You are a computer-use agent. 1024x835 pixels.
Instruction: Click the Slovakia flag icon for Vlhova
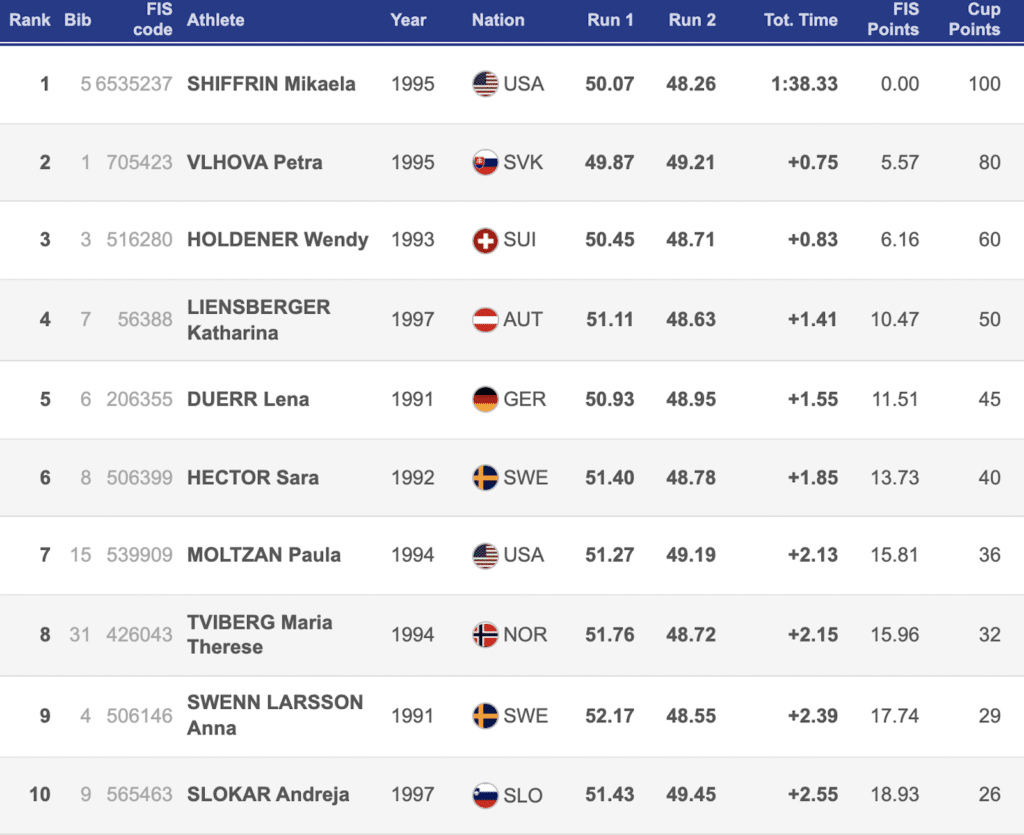pyautogui.click(x=485, y=162)
